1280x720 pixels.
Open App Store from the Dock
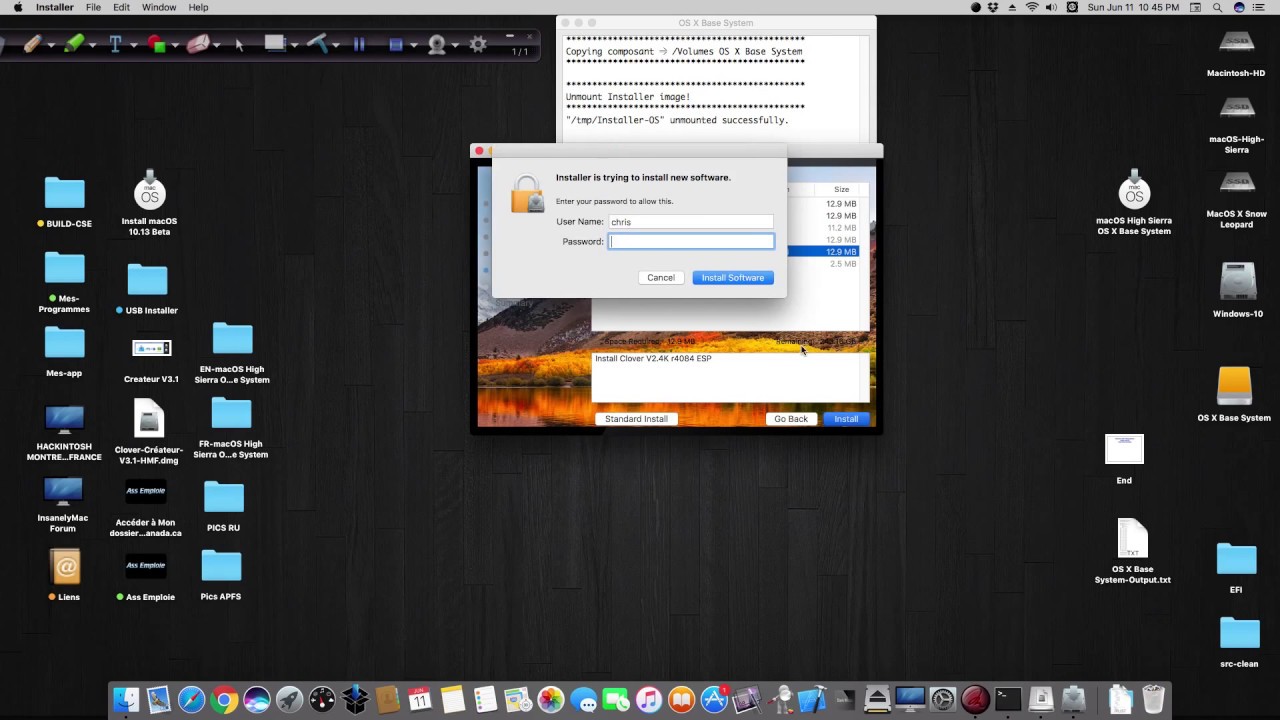pyautogui.click(x=714, y=699)
